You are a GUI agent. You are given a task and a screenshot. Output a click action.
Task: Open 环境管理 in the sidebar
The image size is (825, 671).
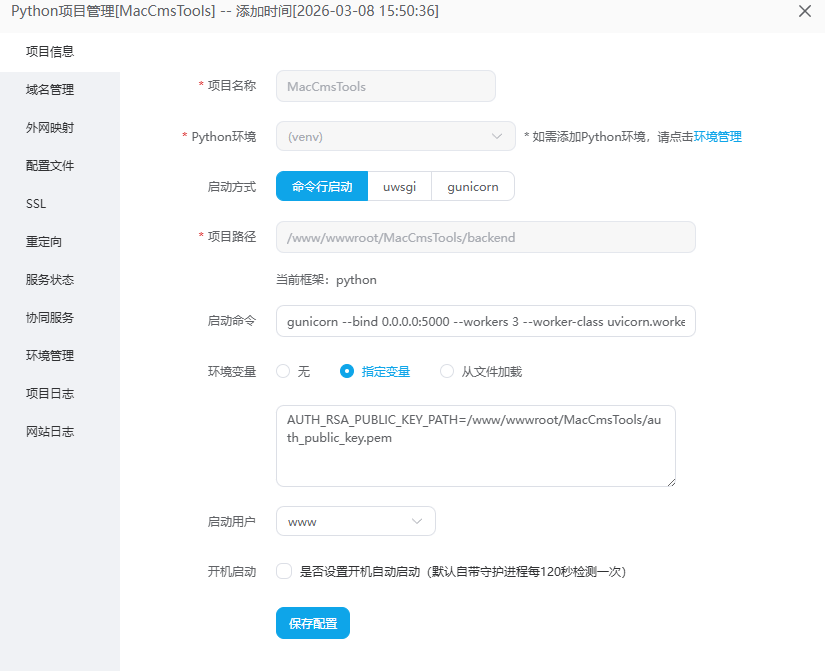coord(50,356)
